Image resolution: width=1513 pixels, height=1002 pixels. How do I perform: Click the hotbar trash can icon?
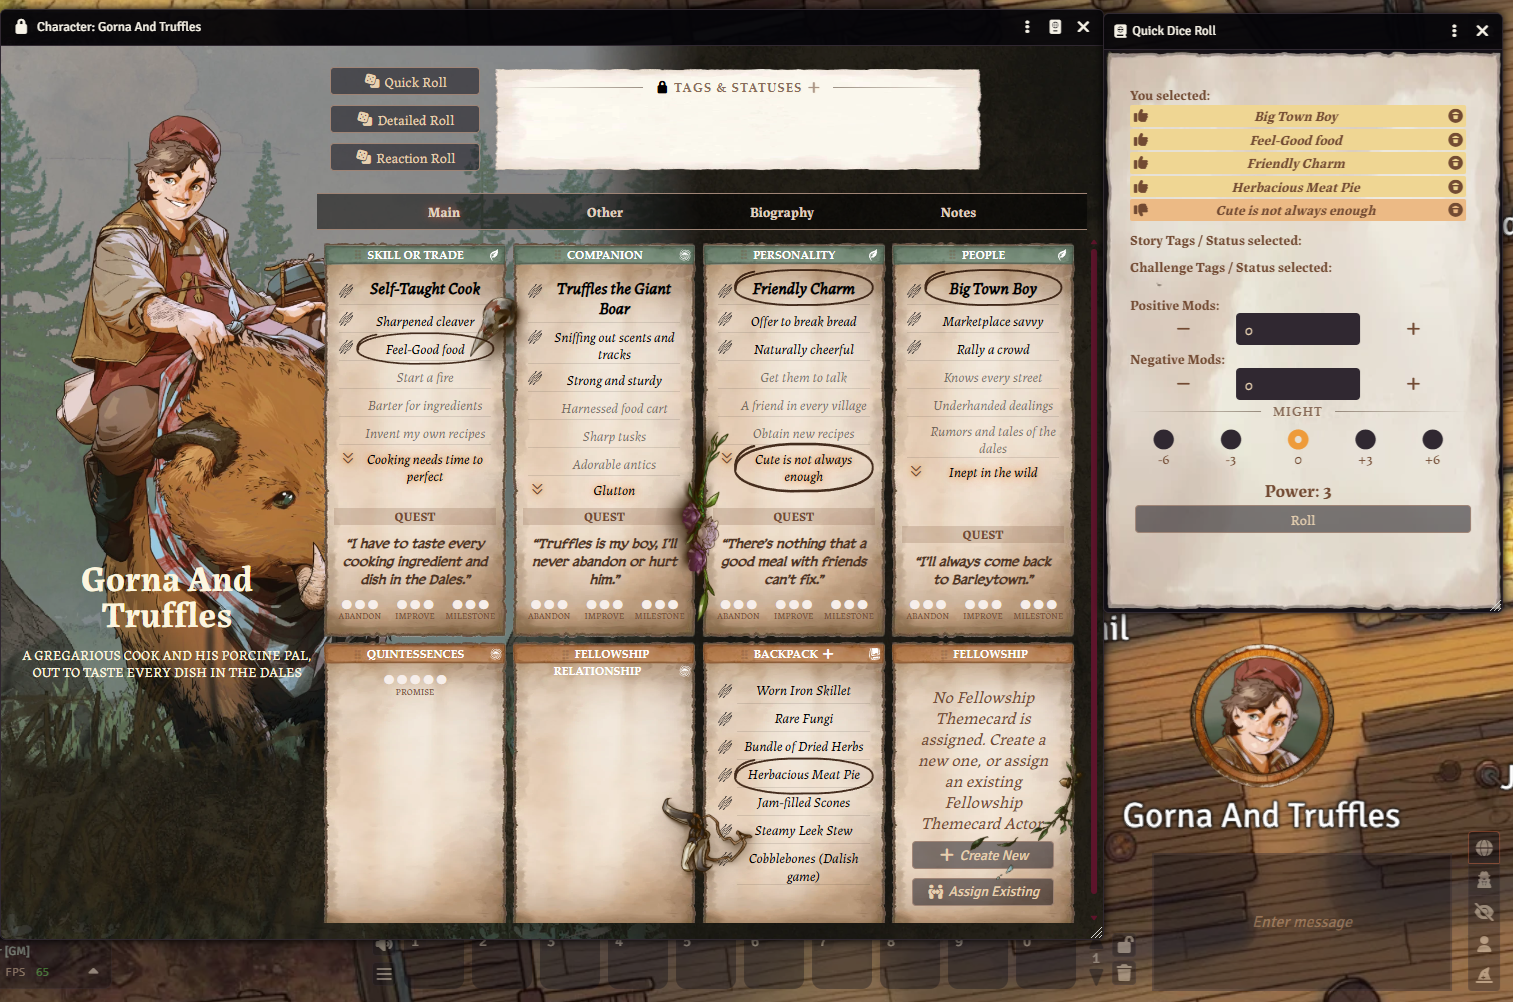(1124, 972)
